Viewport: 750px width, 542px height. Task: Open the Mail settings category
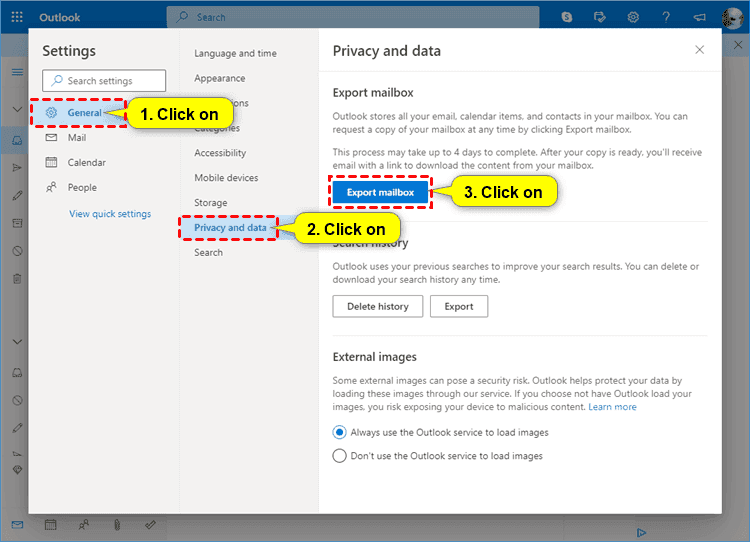click(77, 138)
